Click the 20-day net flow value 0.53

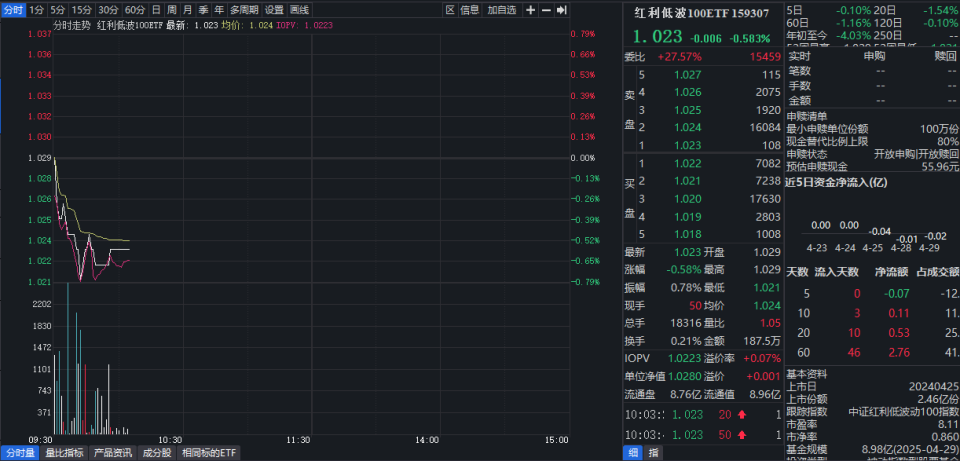(x=897, y=333)
